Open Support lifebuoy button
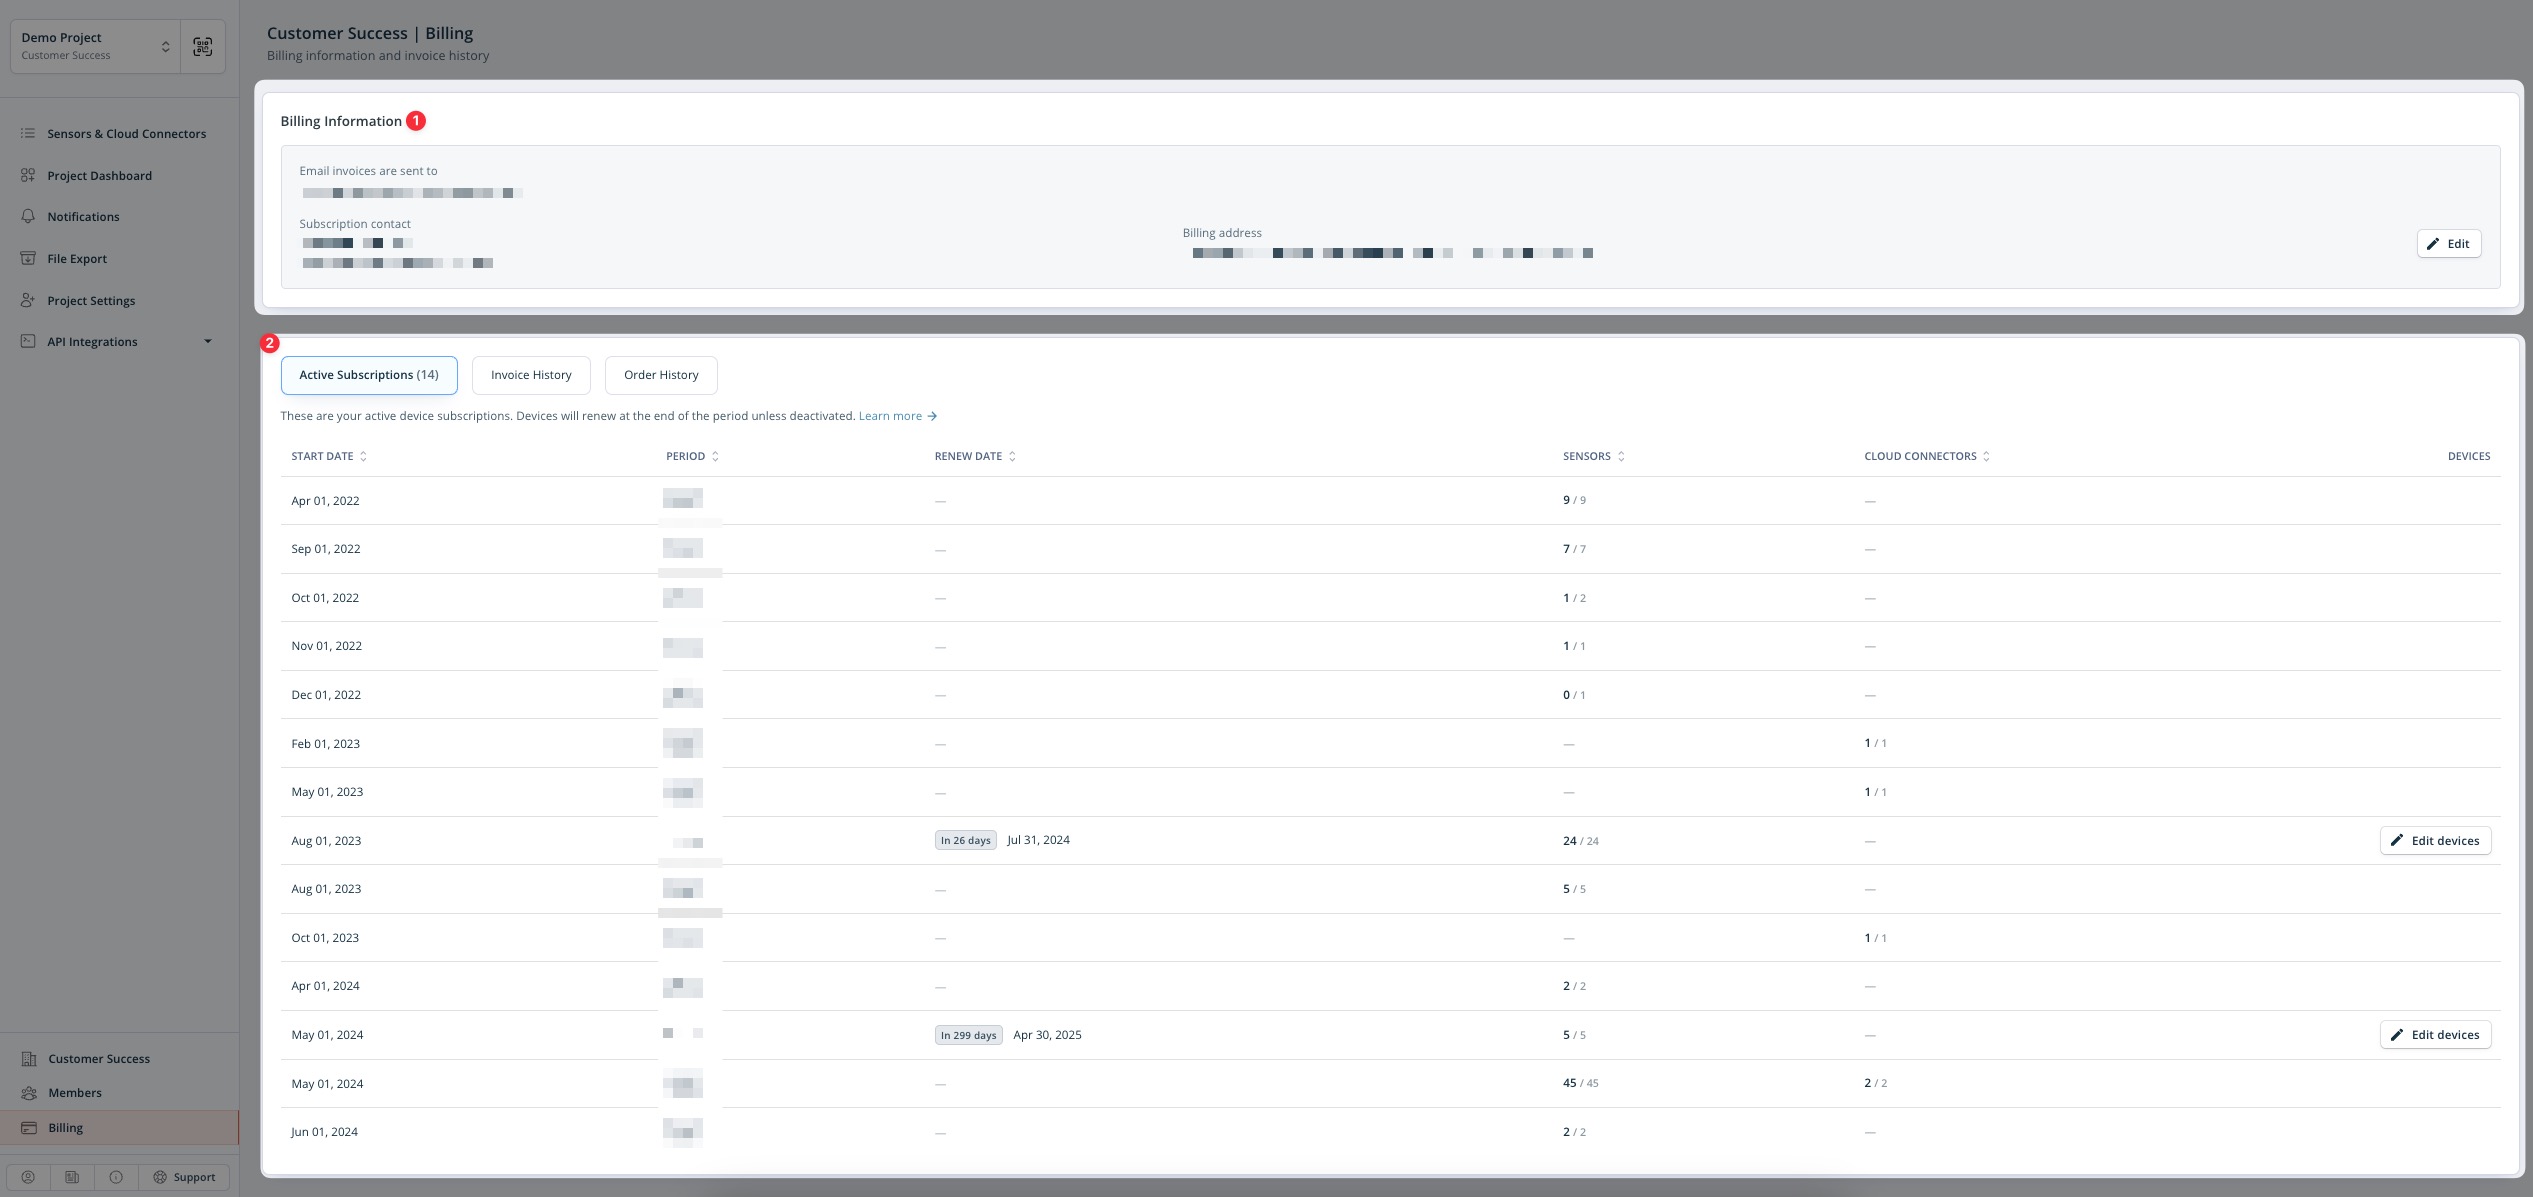 coord(184,1177)
